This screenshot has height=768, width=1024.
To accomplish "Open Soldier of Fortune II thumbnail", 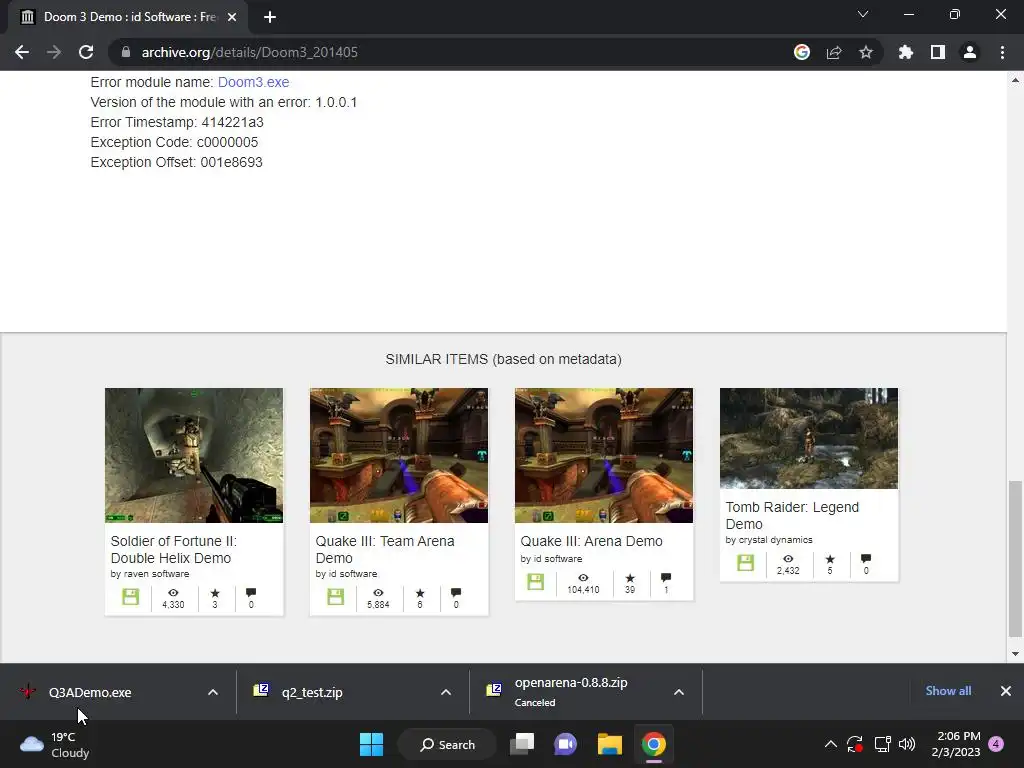I will 194,455.
